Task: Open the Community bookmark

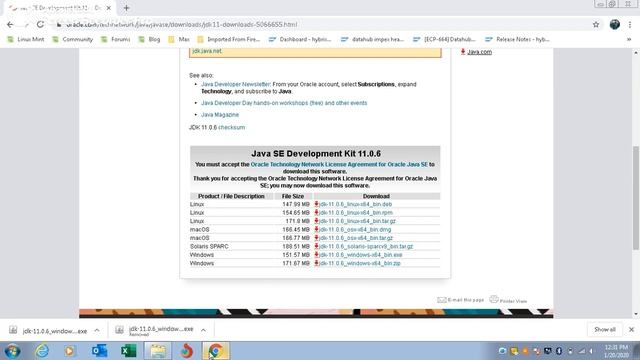Action: click(x=73, y=39)
